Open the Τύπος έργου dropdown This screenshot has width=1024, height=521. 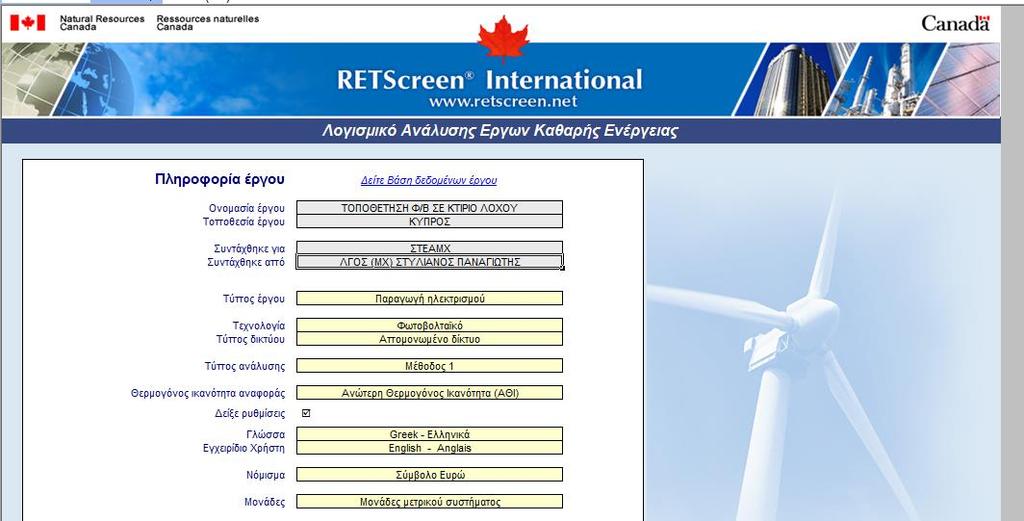point(429,298)
